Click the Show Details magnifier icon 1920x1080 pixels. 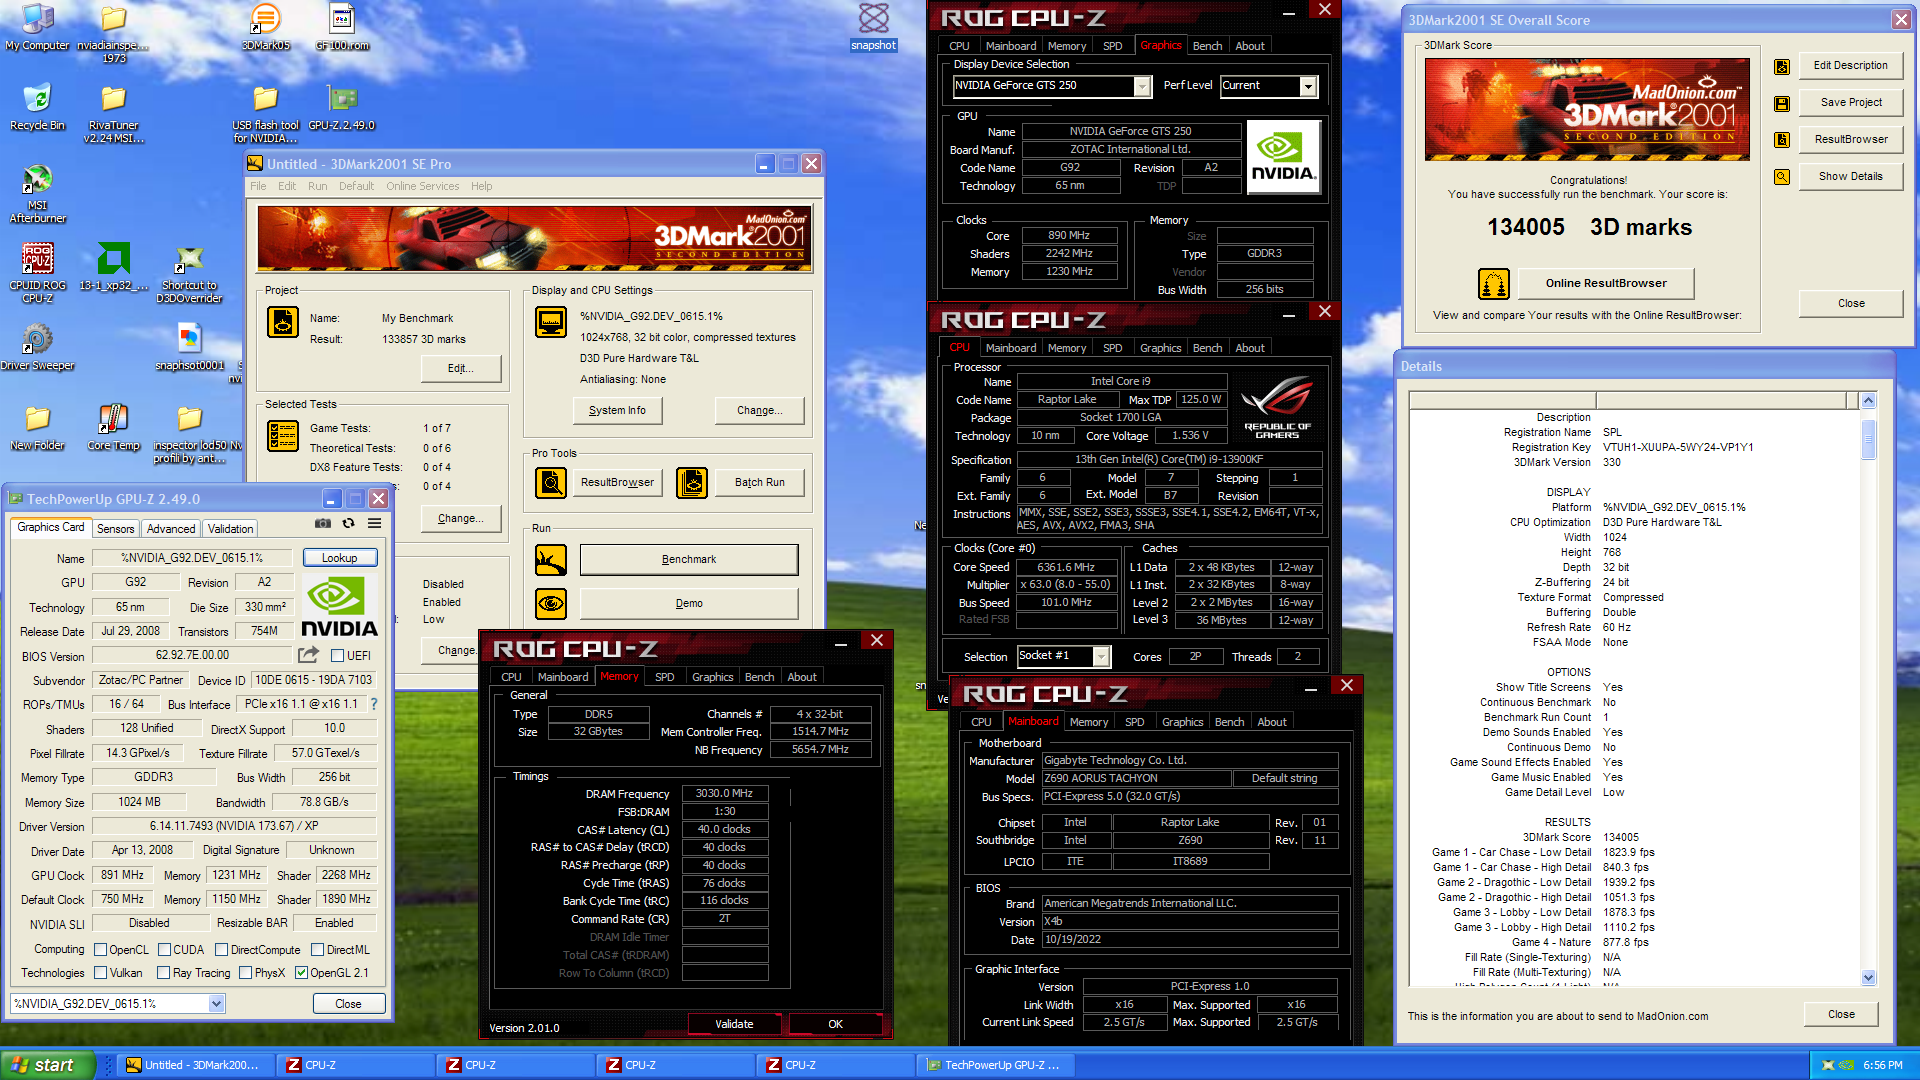[1782, 177]
